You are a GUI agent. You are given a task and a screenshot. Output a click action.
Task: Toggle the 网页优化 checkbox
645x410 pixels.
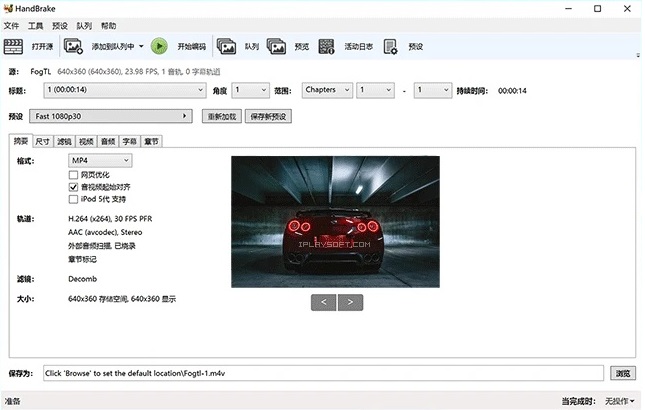pyautogui.click(x=73, y=175)
